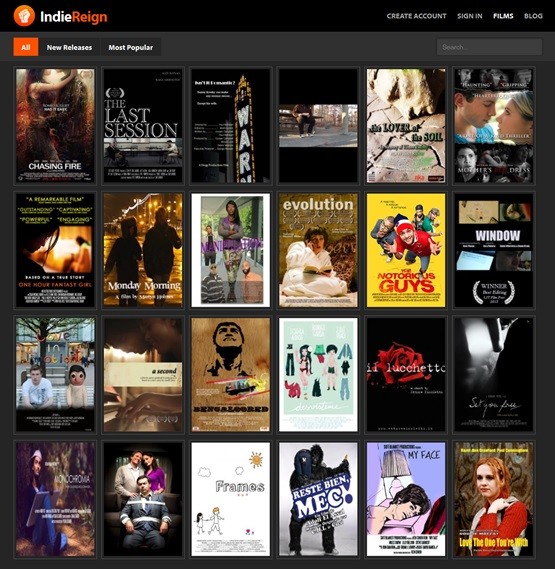
Task: Select the Warner theater marquee poster
Action: (x=230, y=126)
